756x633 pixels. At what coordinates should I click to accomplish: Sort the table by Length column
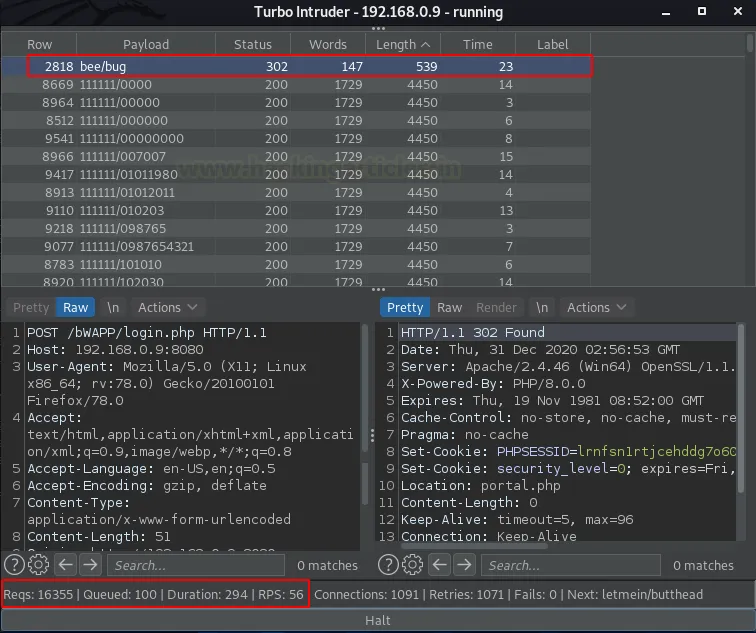pyautogui.click(x=403, y=44)
